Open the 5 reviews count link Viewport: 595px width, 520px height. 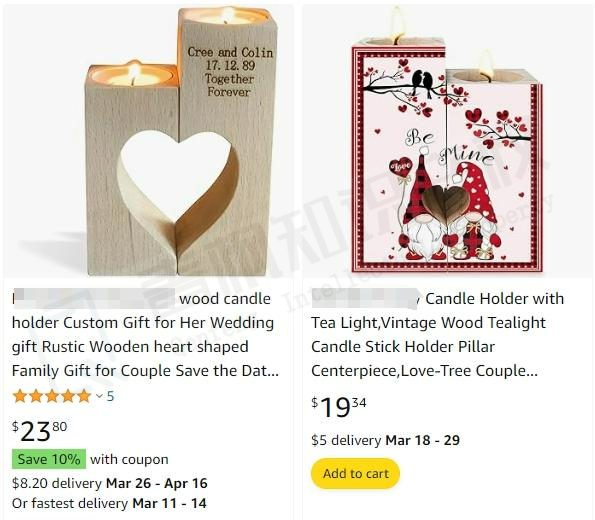click(110, 396)
